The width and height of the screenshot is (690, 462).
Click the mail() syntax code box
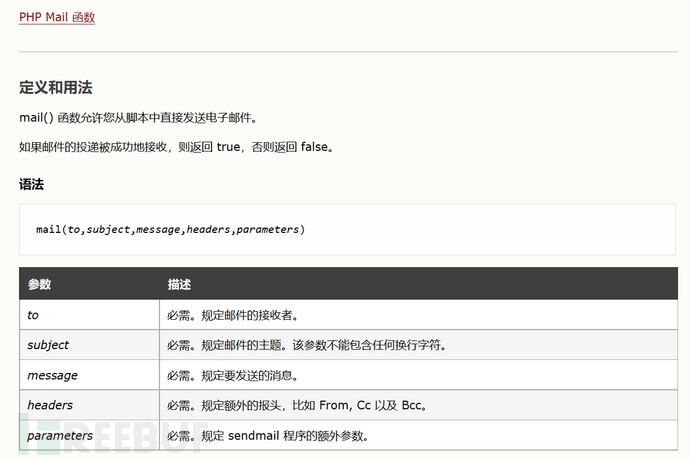pos(347,229)
